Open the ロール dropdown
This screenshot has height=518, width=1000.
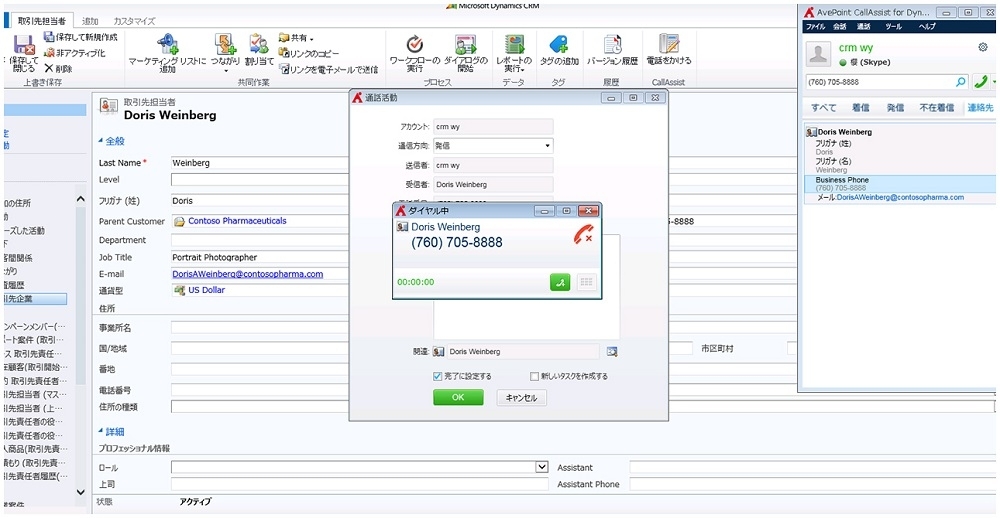tap(542, 467)
